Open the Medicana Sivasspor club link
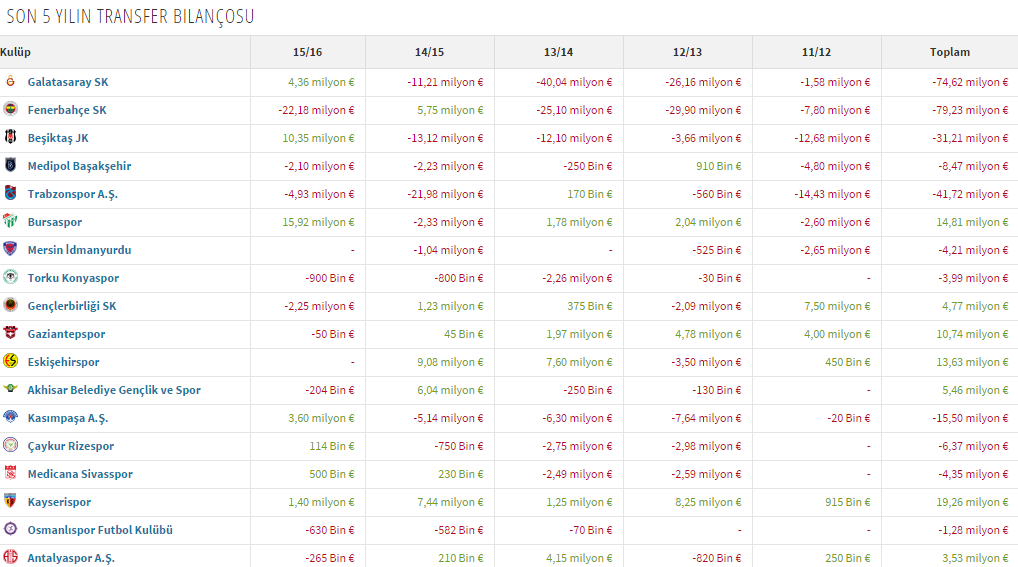The image size is (1018, 567). [x=80, y=474]
